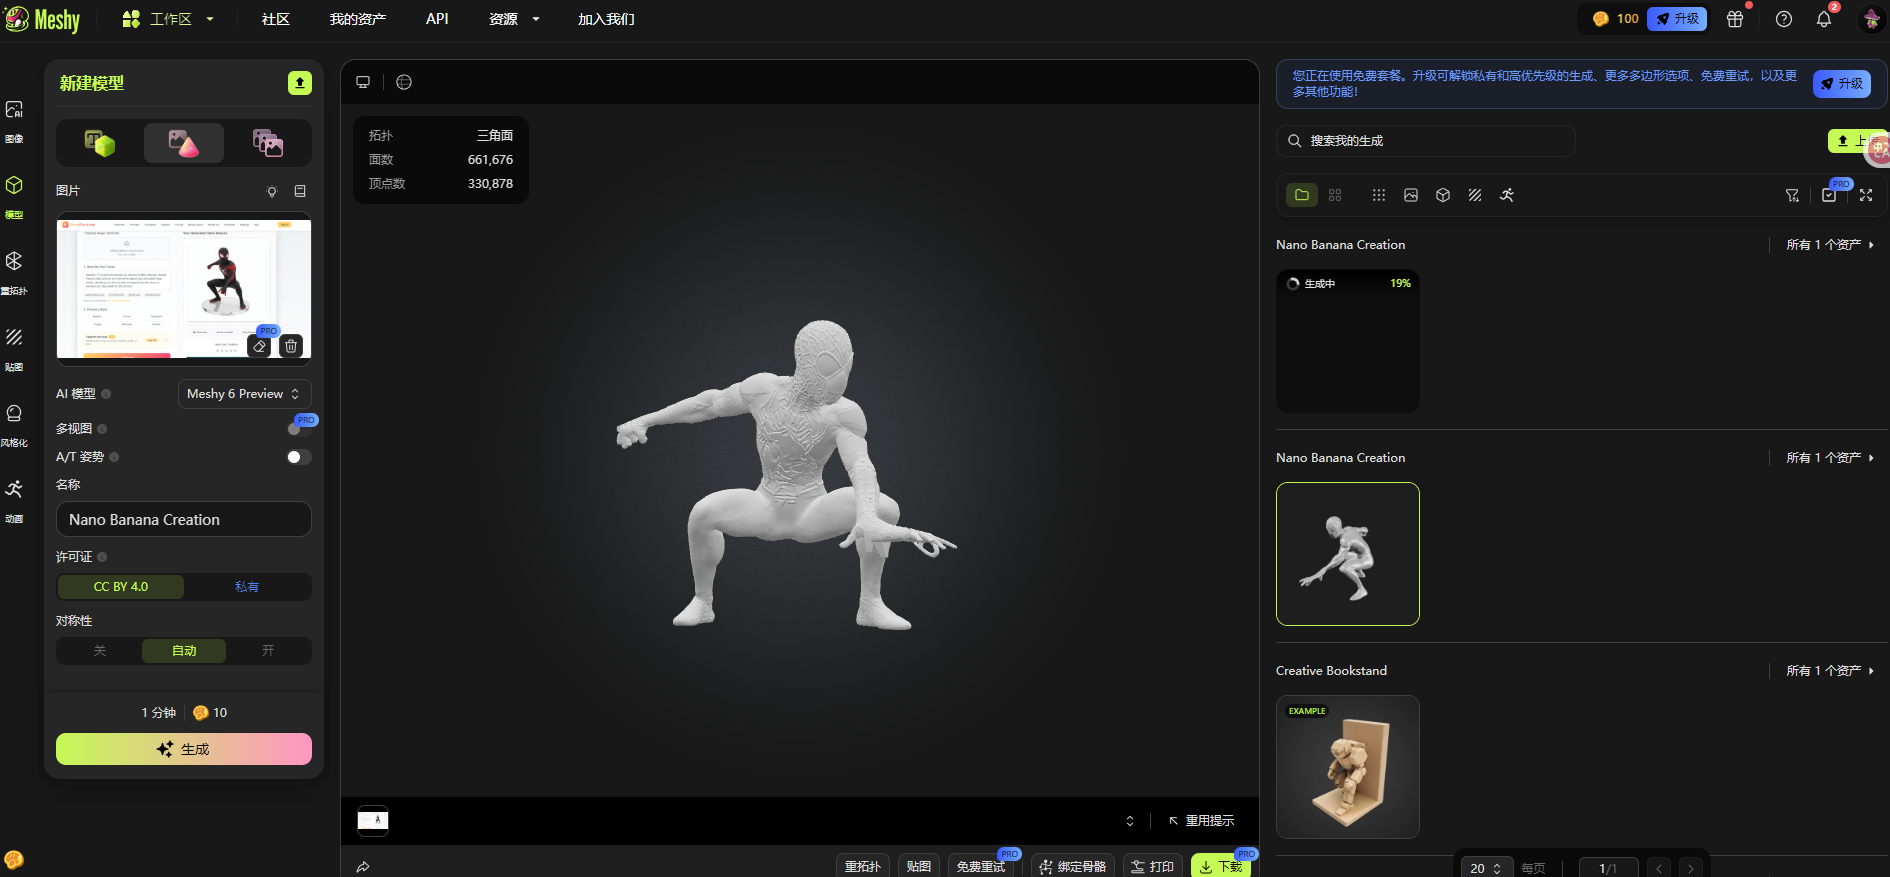Click the 免费重试 free retry button
This screenshot has width=1890, height=877.
click(981, 866)
